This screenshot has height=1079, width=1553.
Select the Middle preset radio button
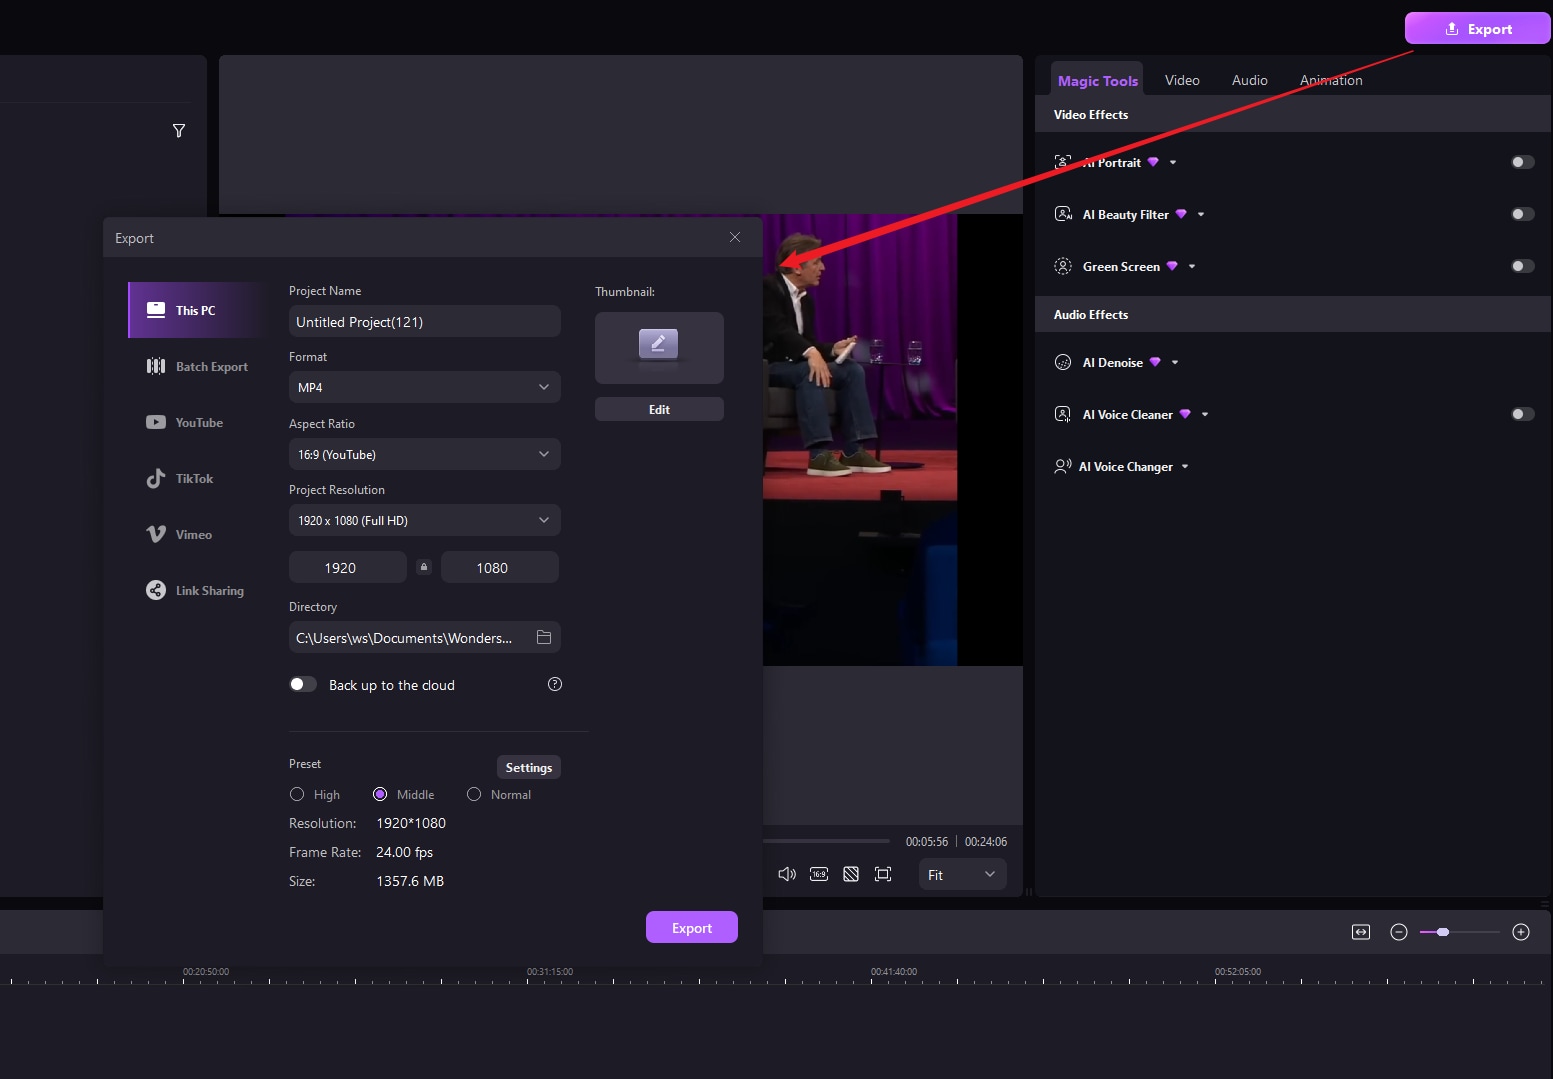click(x=380, y=794)
